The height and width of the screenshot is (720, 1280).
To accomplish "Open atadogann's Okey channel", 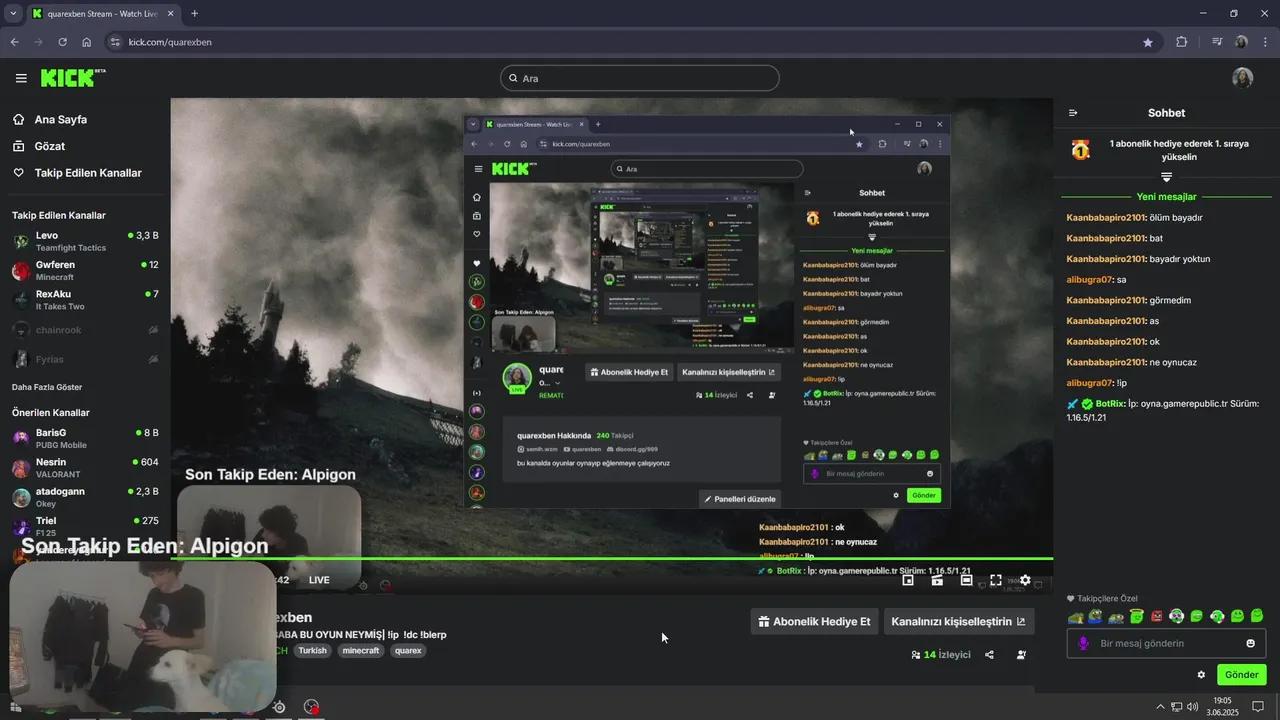I will coord(85,497).
